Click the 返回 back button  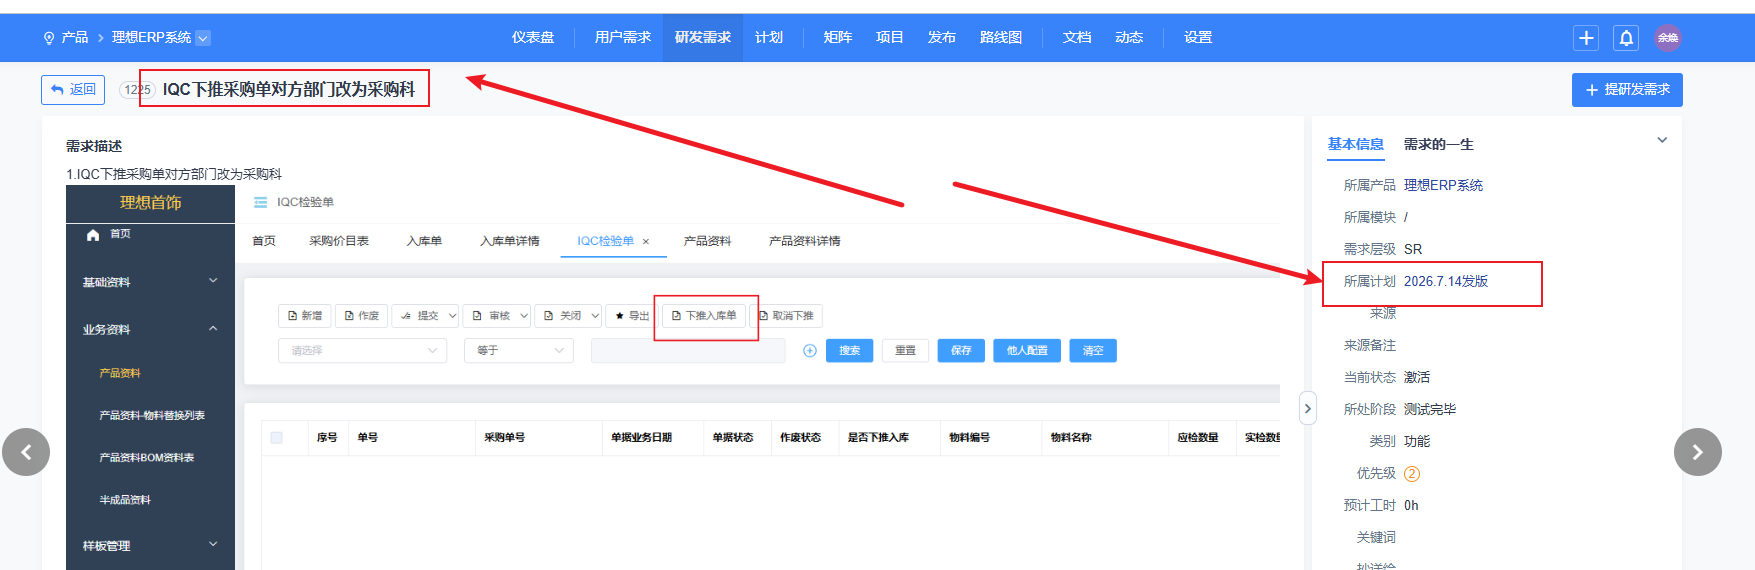pos(73,90)
